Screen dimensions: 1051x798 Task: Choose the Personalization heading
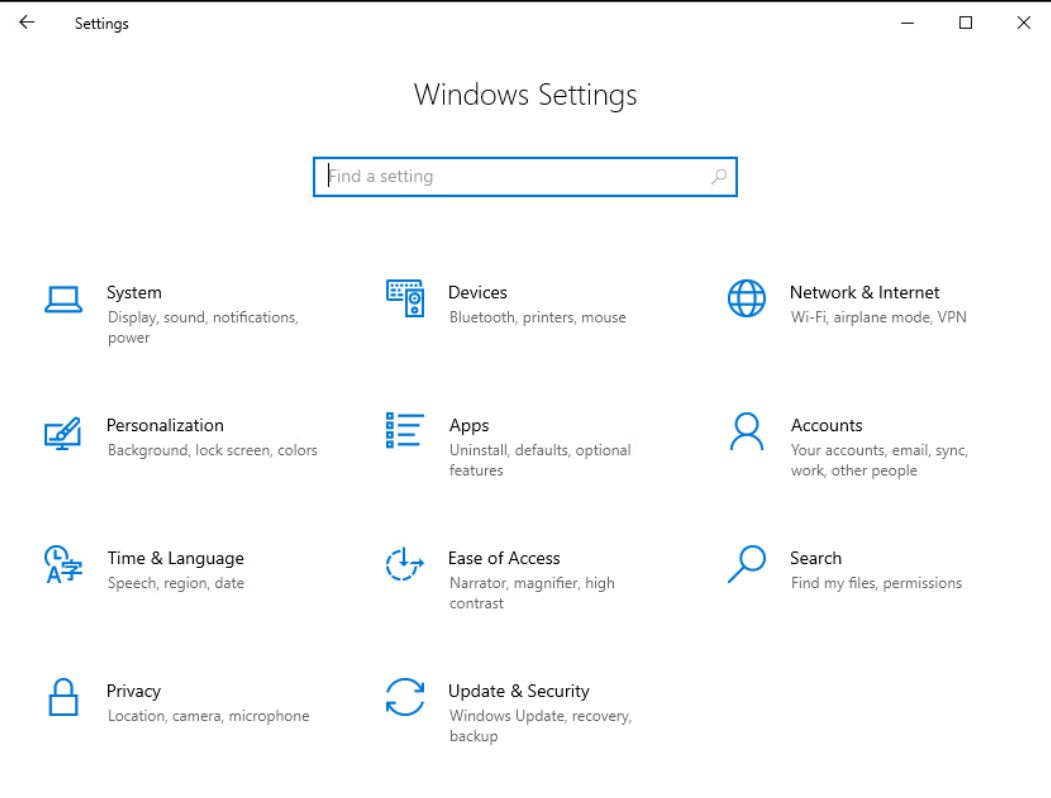pos(165,425)
